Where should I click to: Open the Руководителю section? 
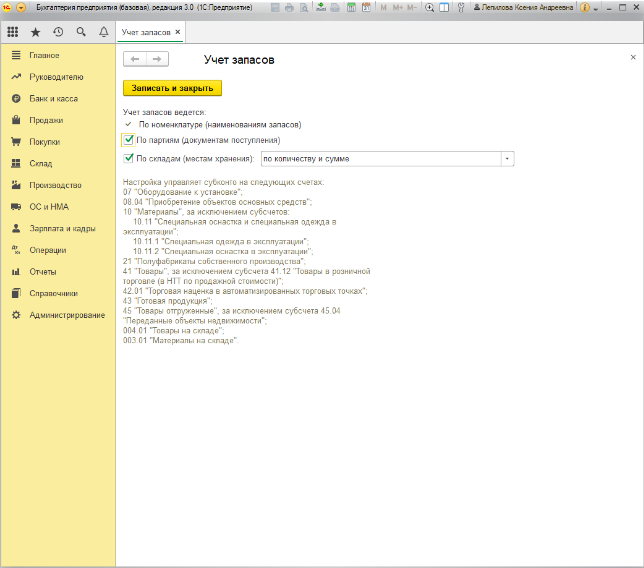[x=58, y=77]
